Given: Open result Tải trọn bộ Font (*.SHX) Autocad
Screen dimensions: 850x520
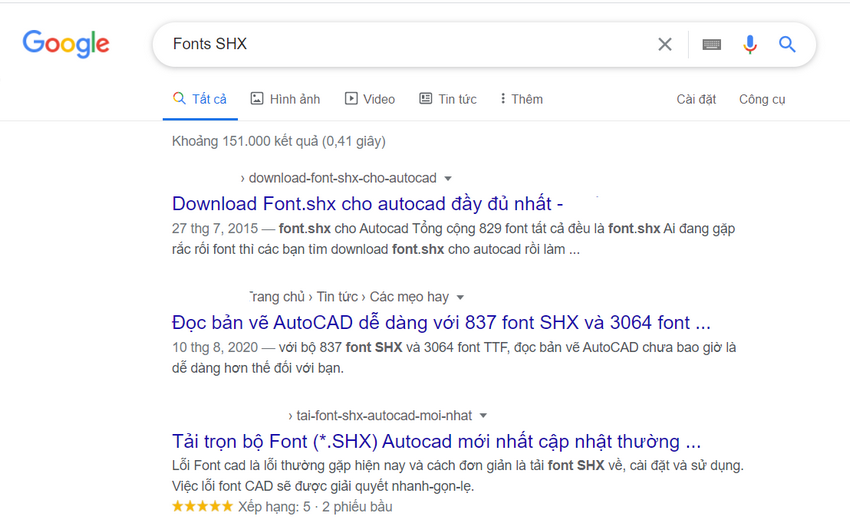Looking at the screenshot, I should [436, 441].
